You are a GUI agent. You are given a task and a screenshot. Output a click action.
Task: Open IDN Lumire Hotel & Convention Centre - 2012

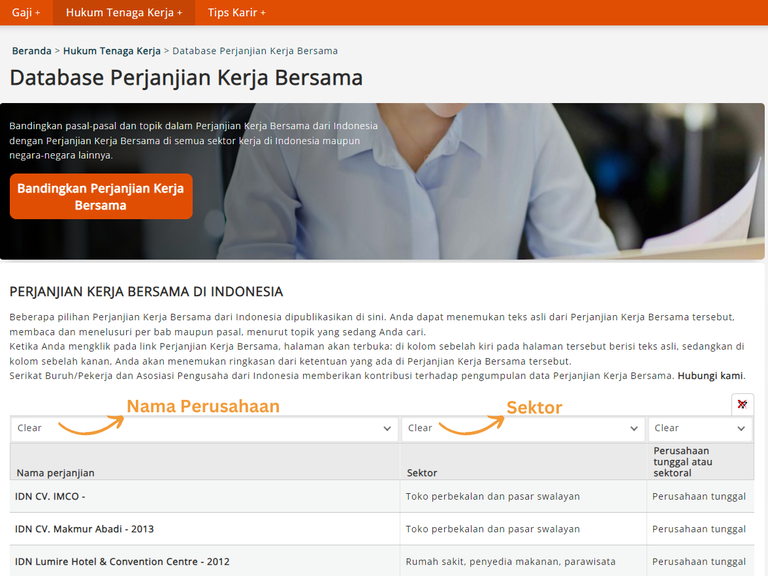coord(122,562)
